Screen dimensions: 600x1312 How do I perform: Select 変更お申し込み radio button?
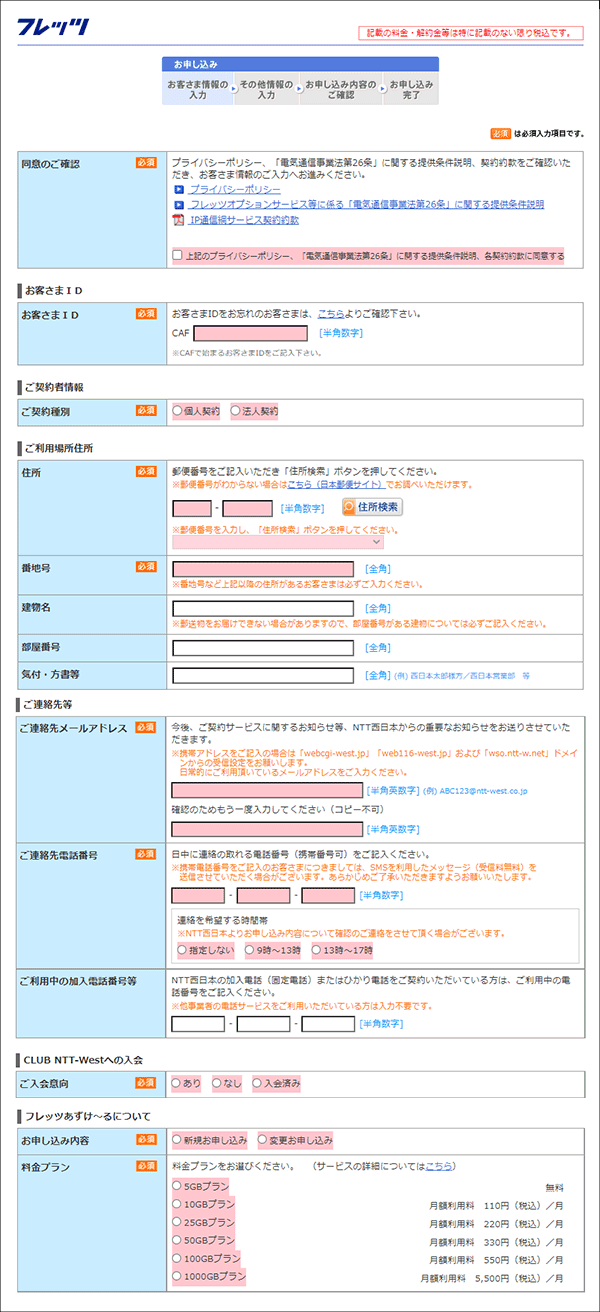[264, 1139]
